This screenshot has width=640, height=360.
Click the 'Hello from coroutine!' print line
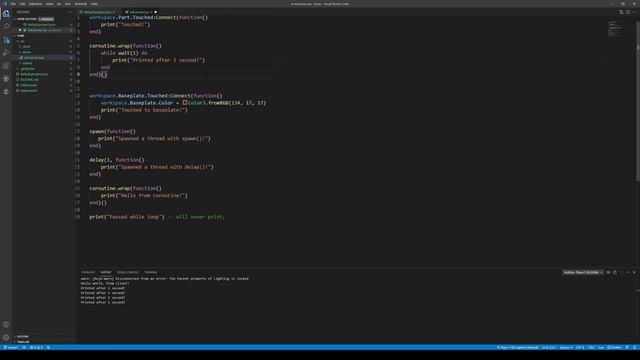point(144,196)
